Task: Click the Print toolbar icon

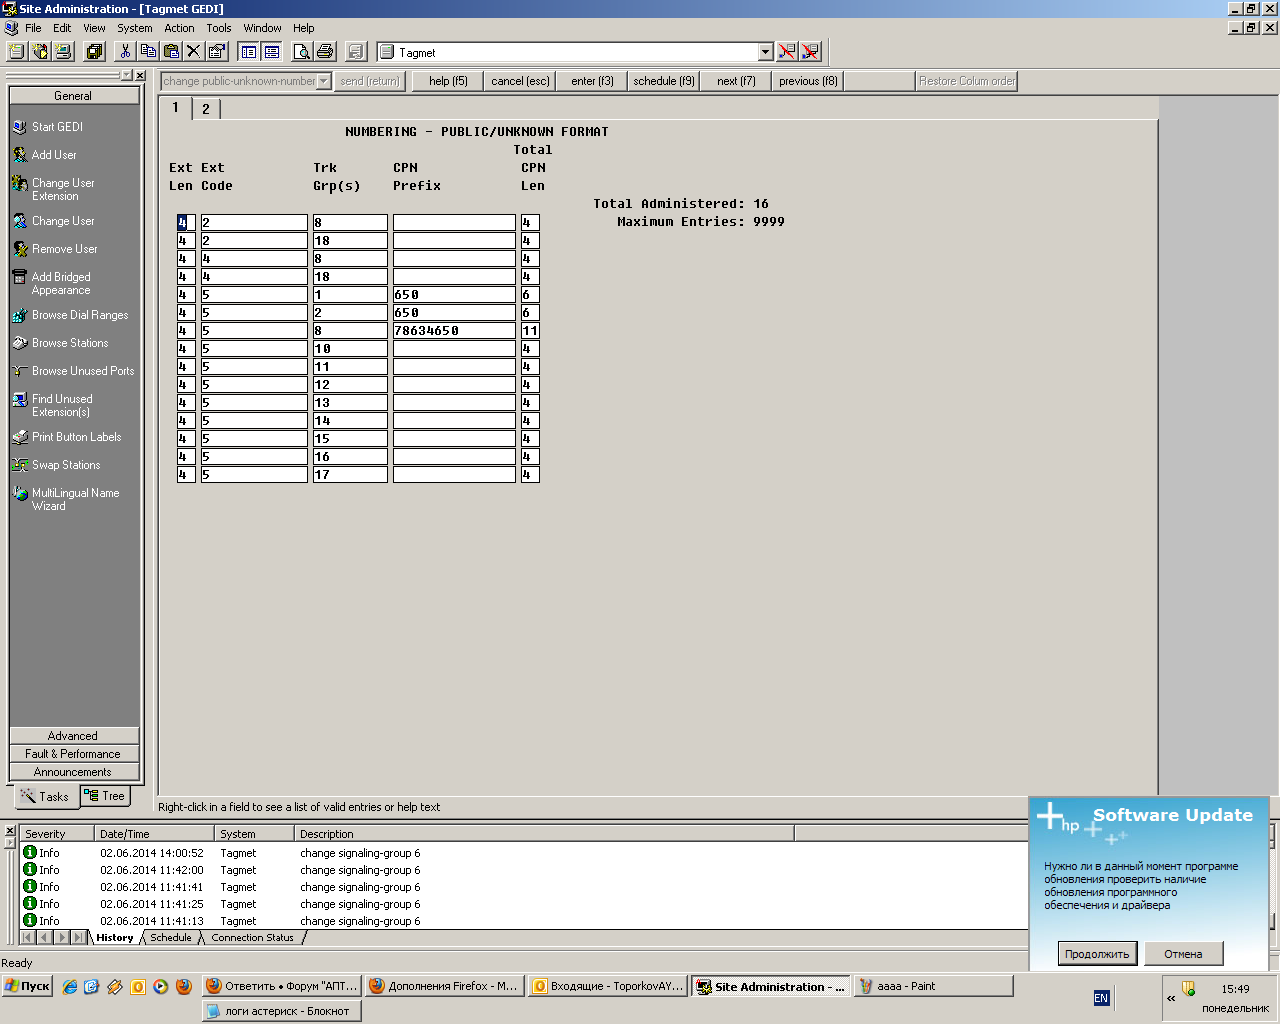Action: (x=324, y=51)
